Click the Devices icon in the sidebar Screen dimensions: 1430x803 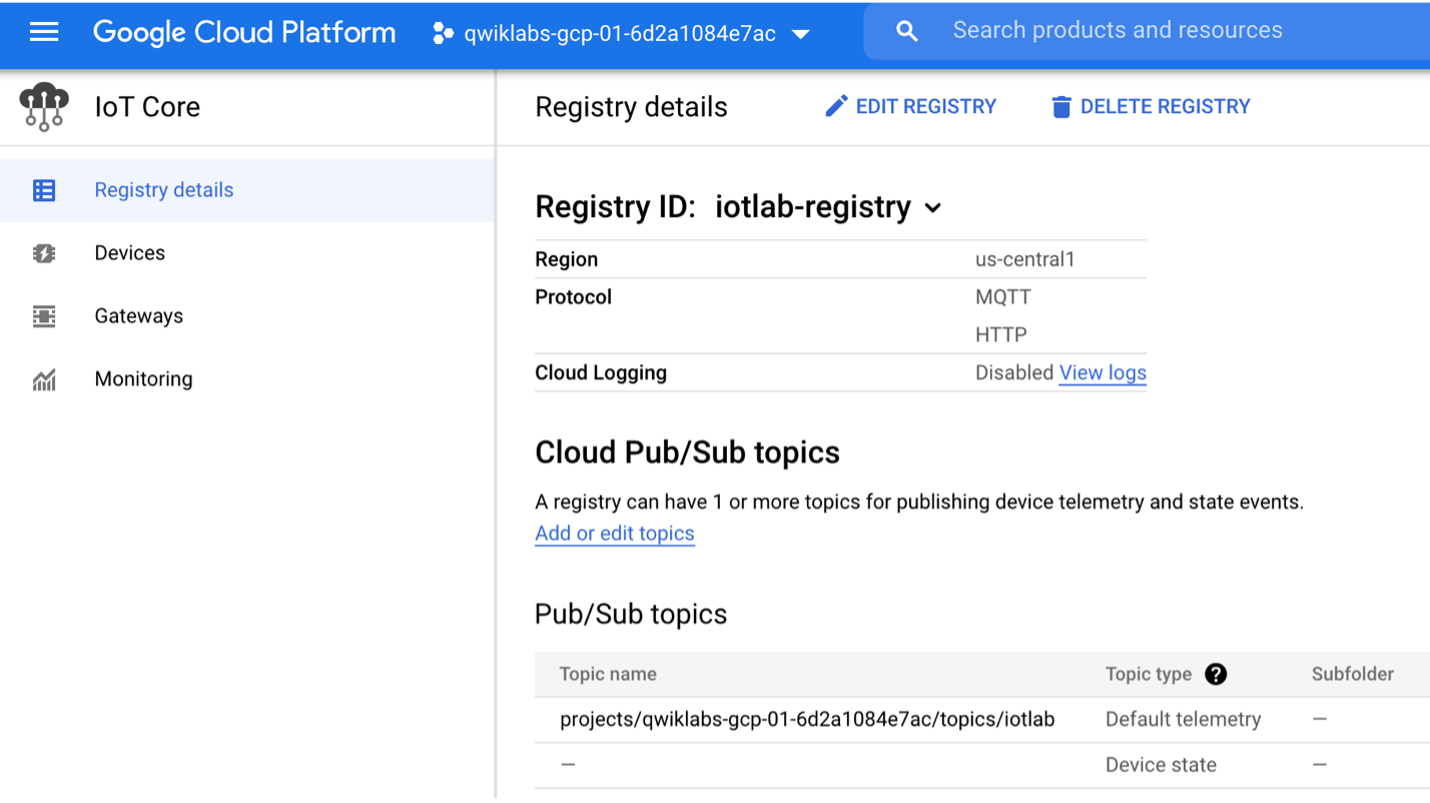pos(44,252)
